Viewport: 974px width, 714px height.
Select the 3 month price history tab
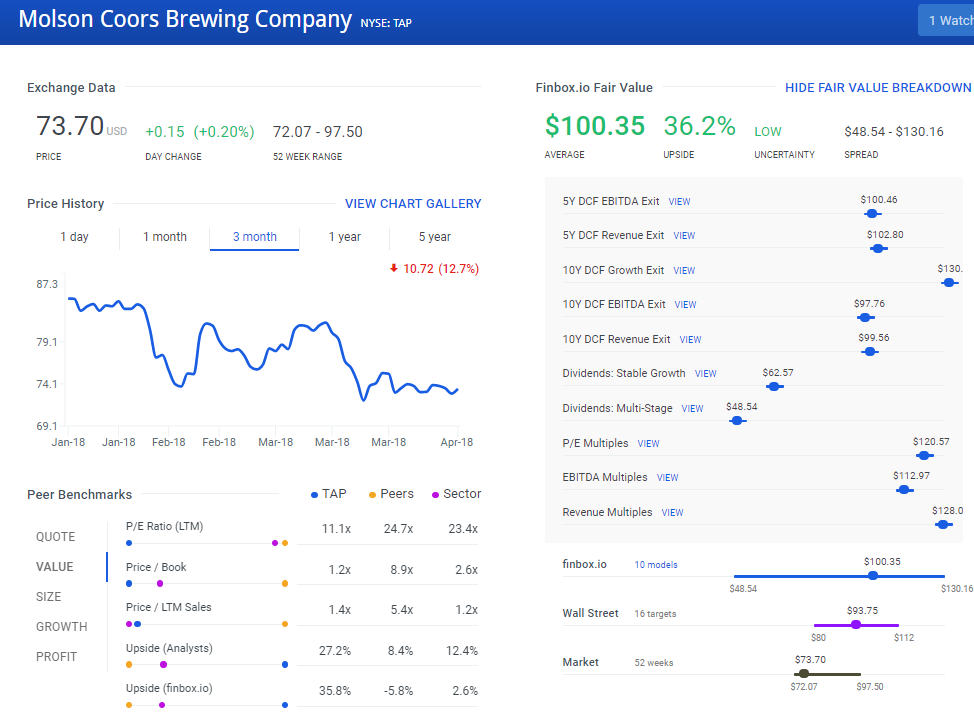tap(255, 237)
